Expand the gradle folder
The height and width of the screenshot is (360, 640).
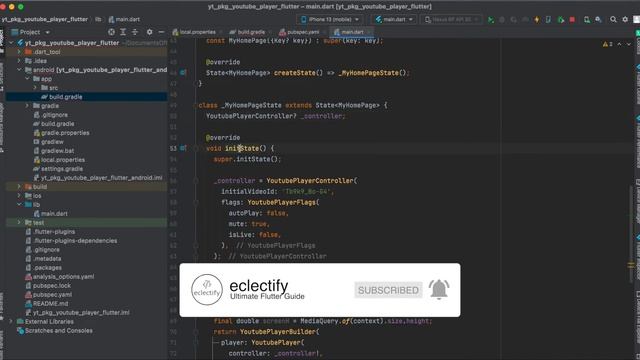[27, 106]
